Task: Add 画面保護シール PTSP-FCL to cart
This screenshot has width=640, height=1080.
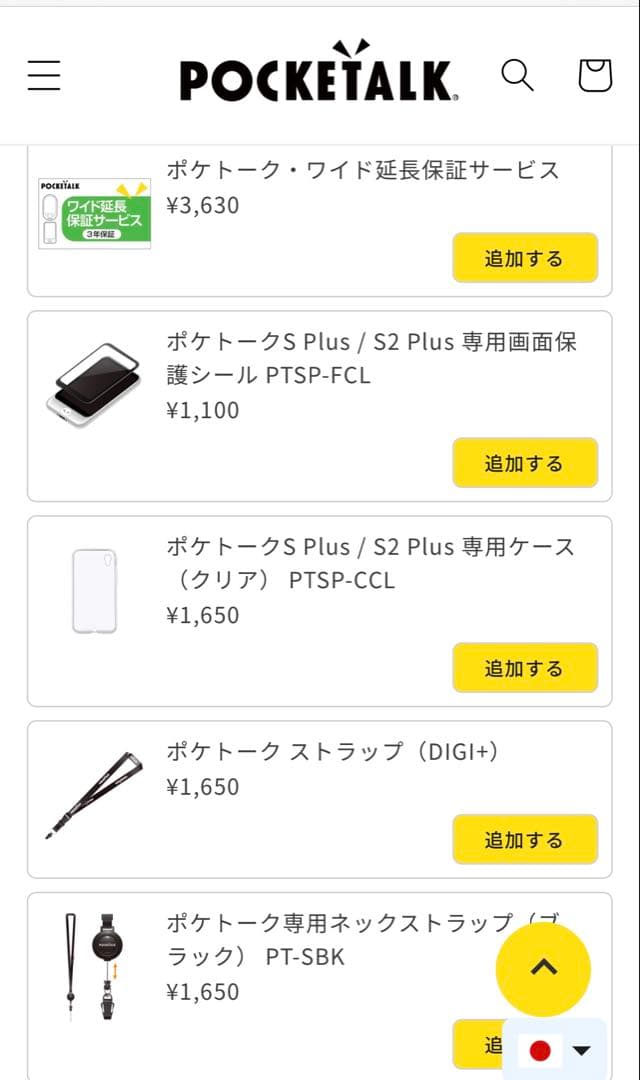Action: coord(525,463)
